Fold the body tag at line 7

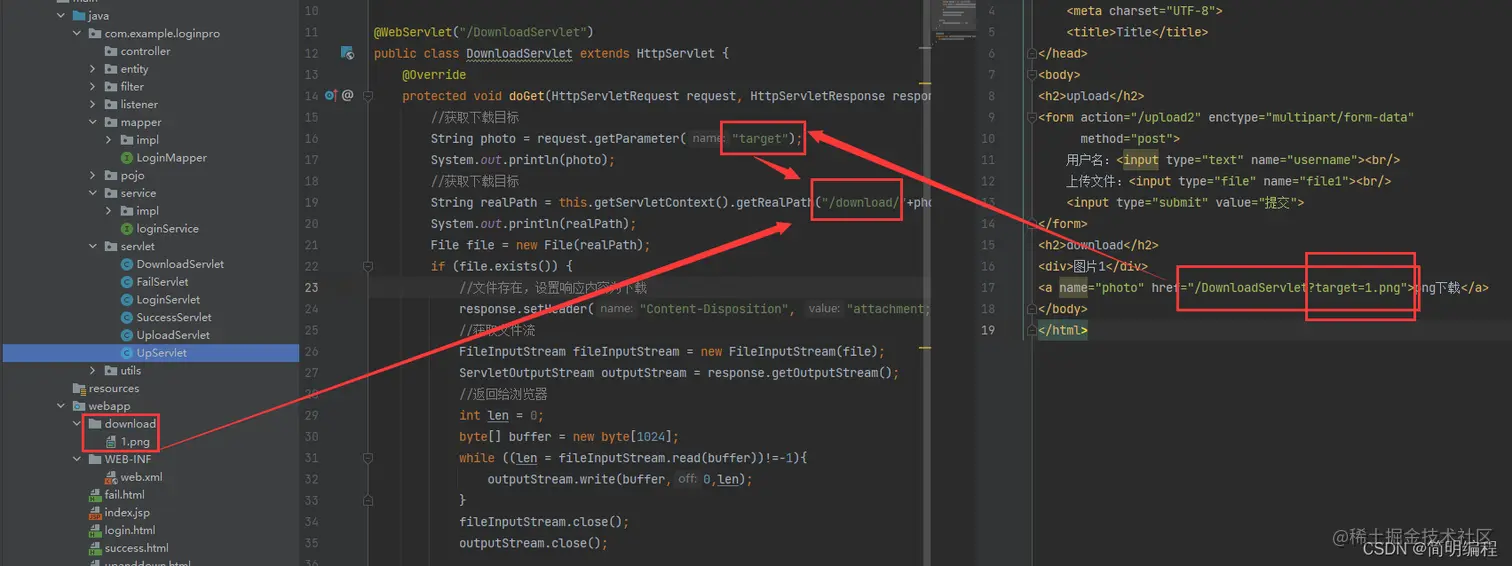(x=1031, y=75)
